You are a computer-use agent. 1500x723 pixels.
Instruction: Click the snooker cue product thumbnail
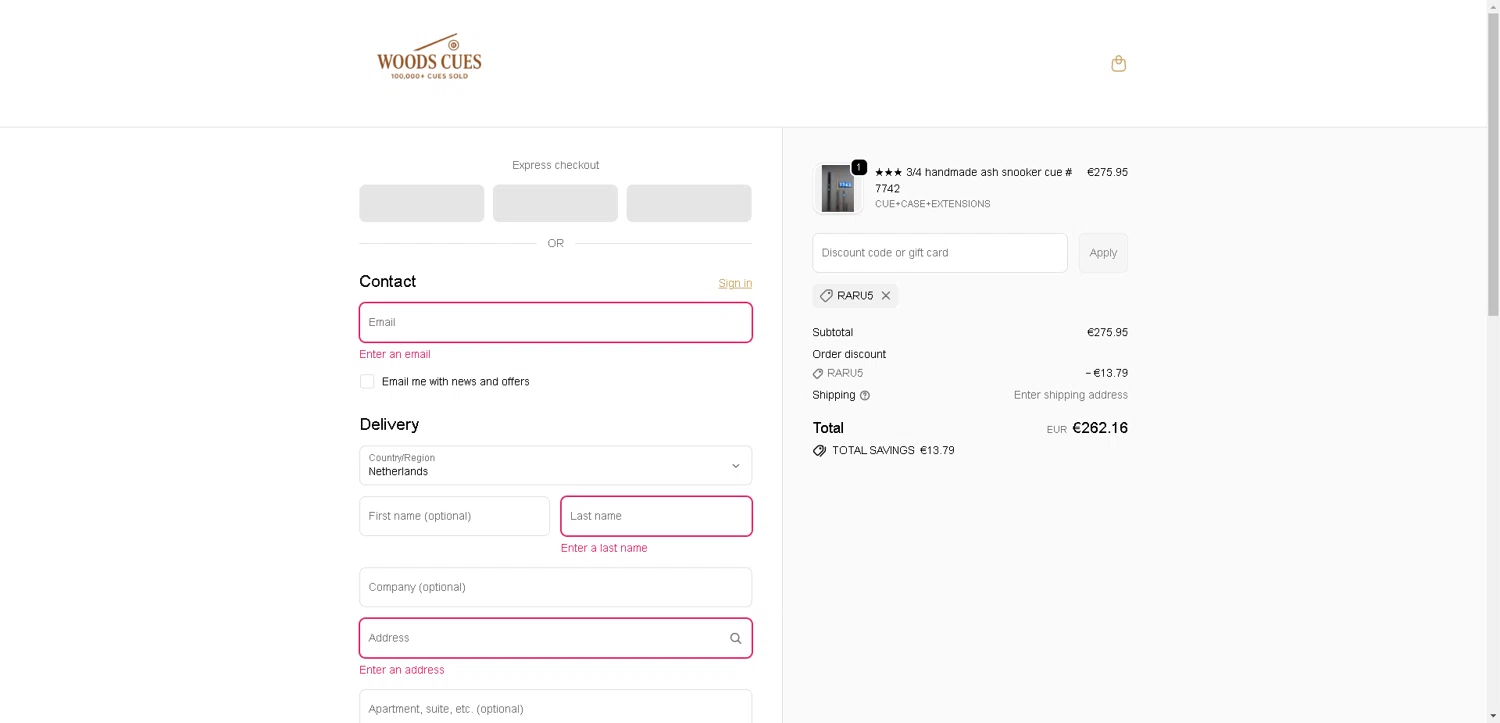[838, 188]
